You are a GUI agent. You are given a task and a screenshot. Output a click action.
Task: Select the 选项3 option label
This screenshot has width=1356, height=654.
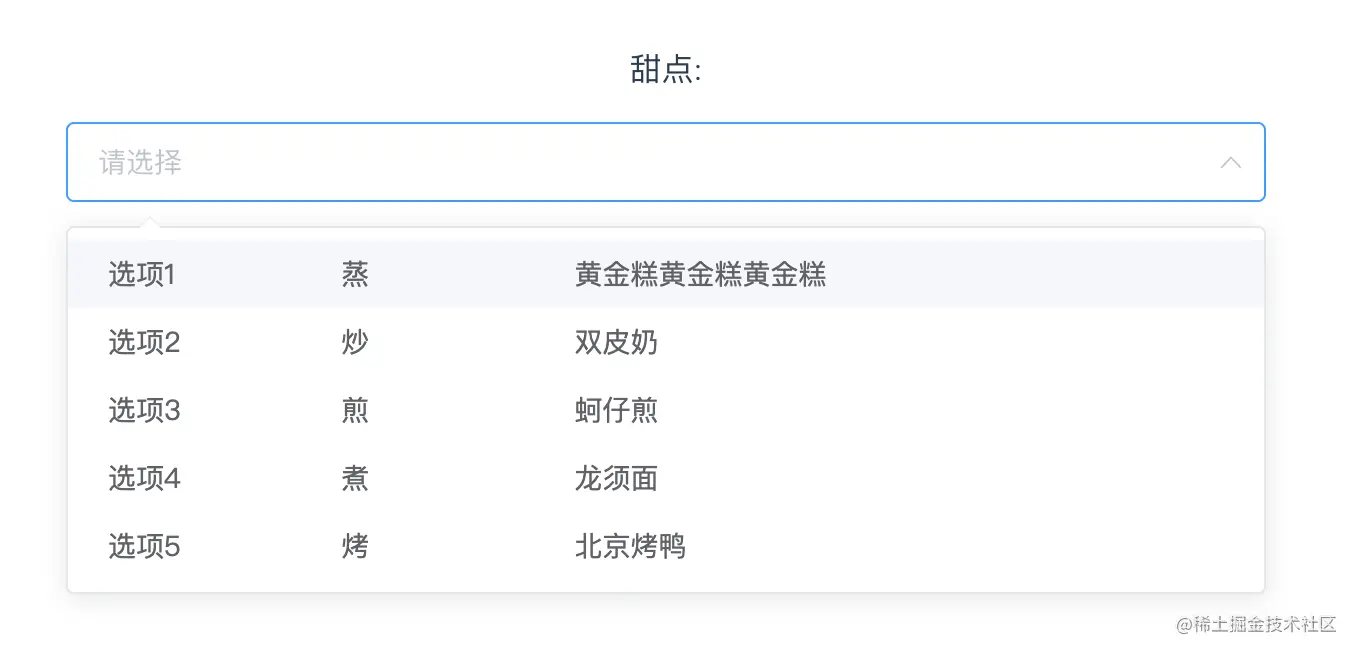[144, 410]
